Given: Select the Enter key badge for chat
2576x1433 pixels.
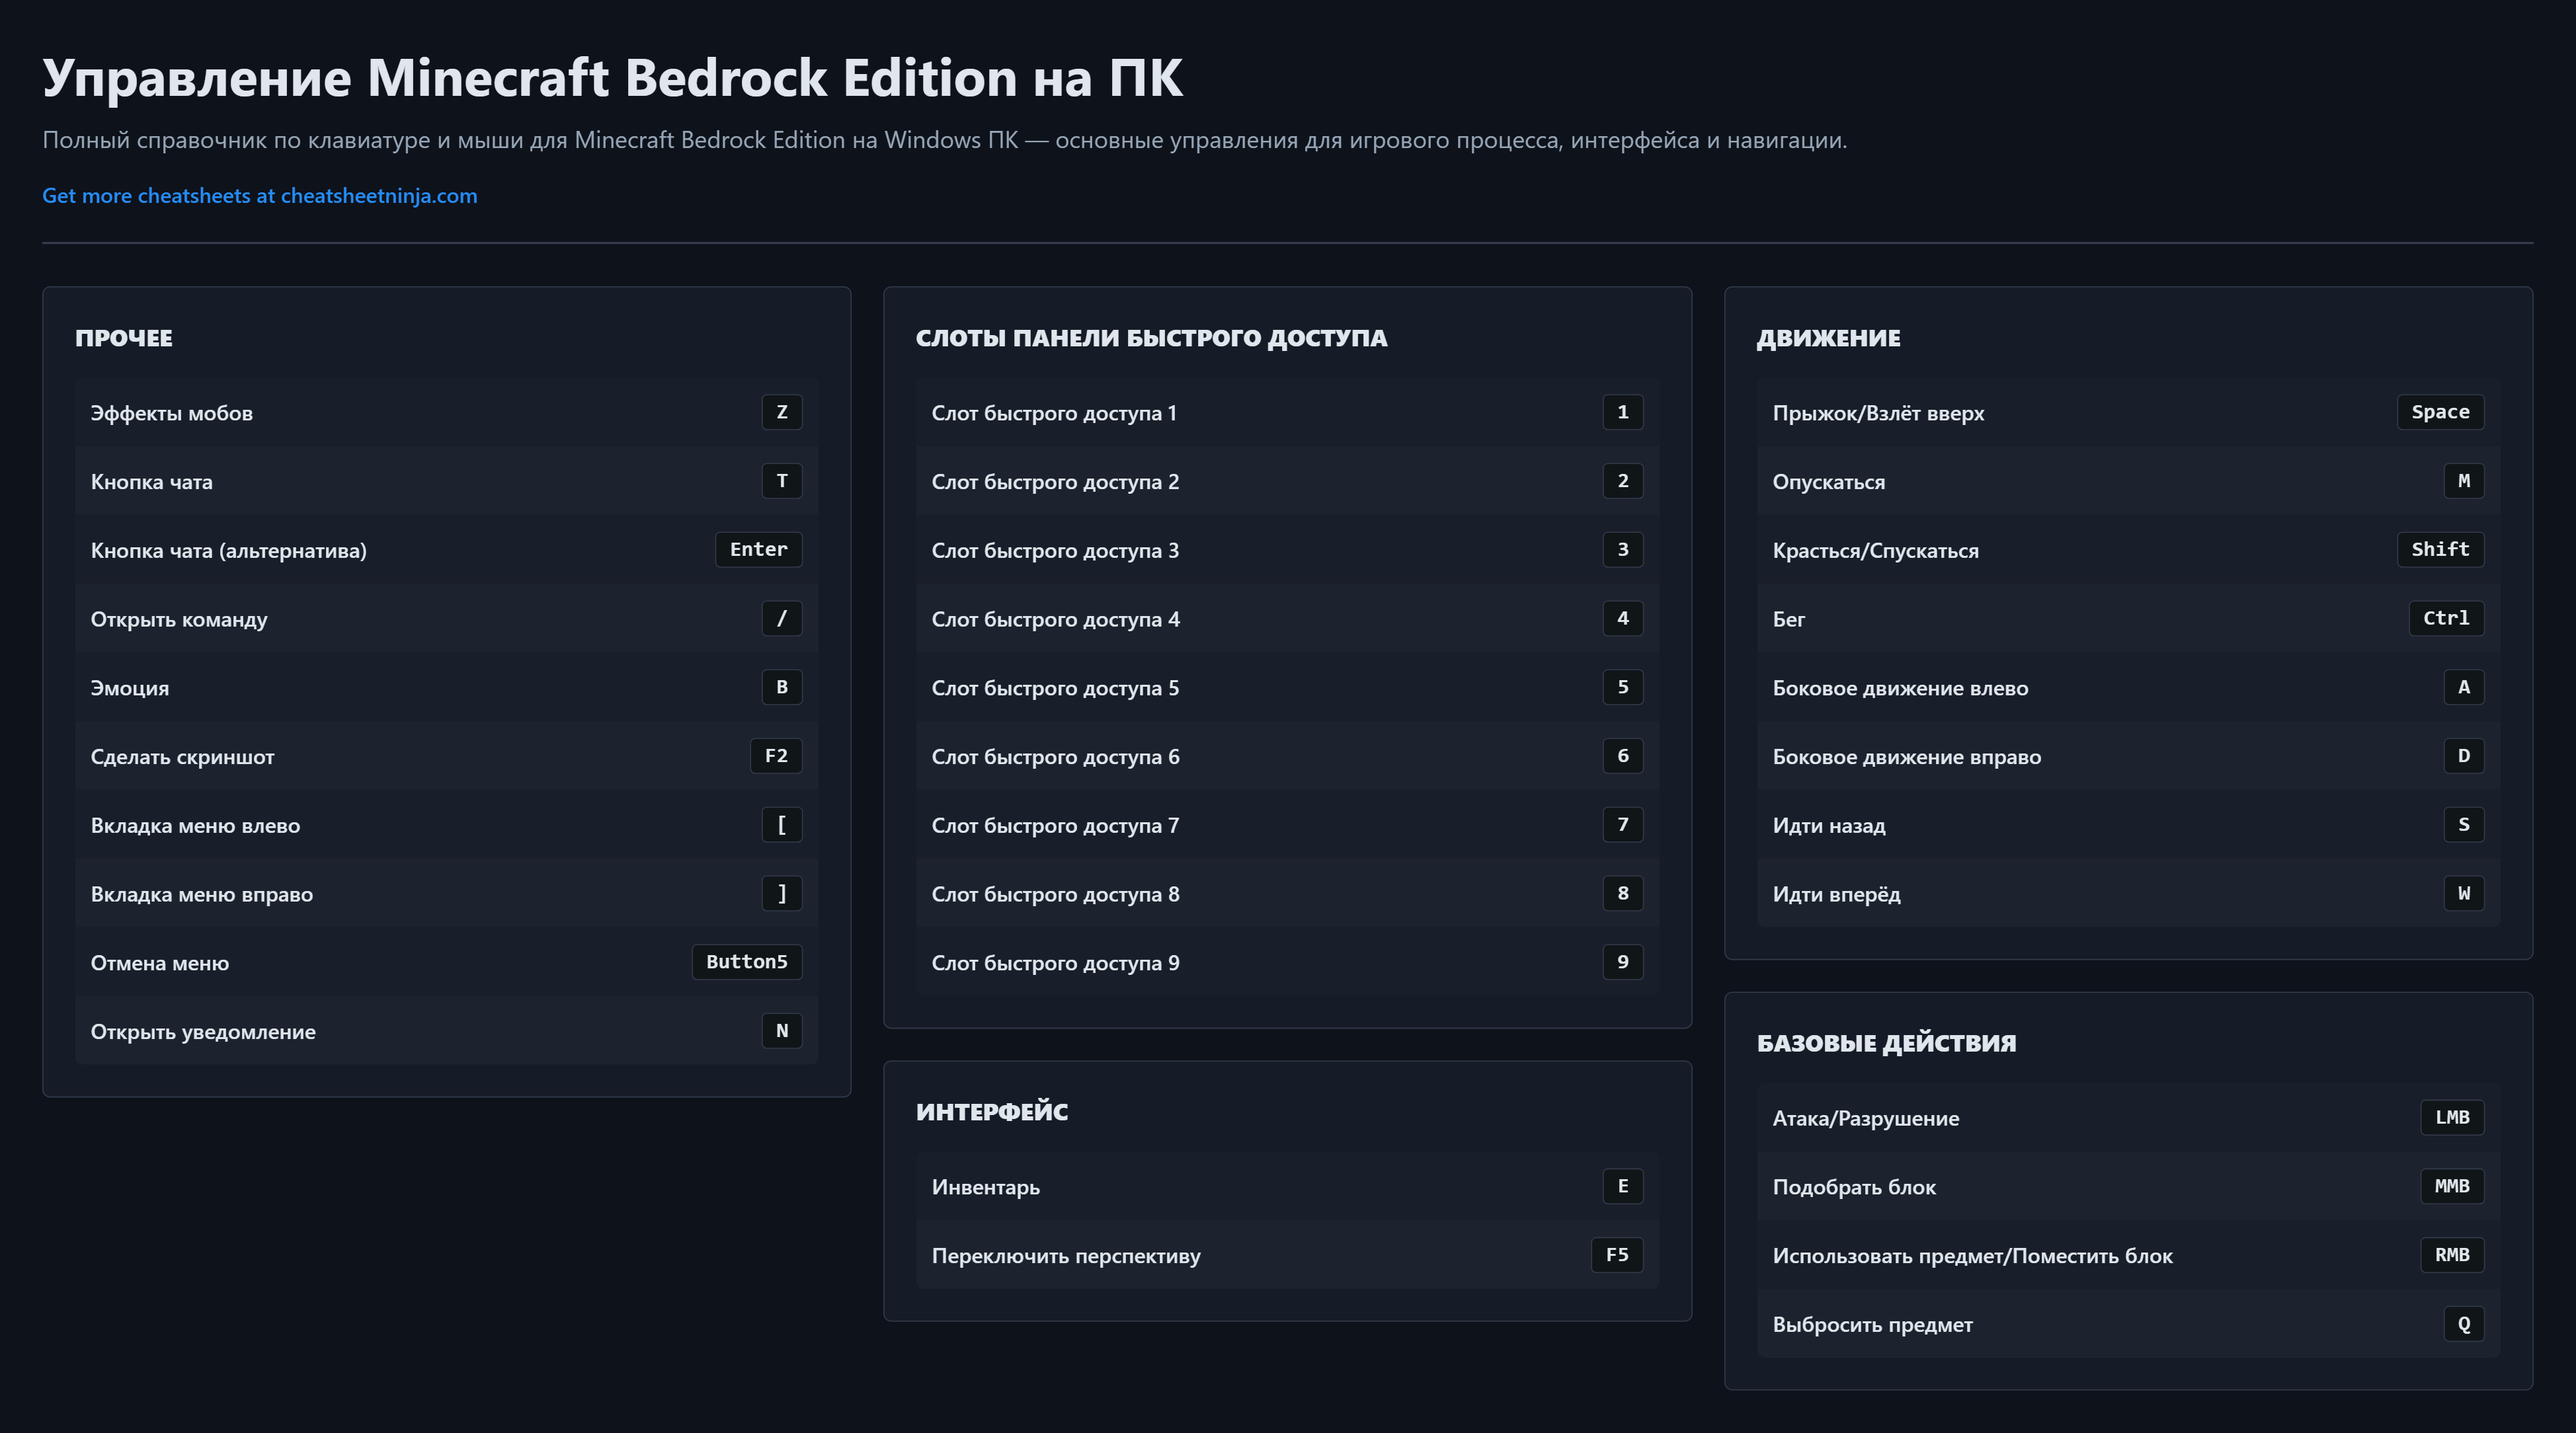Looking at the screenshot, I should 758,549.
